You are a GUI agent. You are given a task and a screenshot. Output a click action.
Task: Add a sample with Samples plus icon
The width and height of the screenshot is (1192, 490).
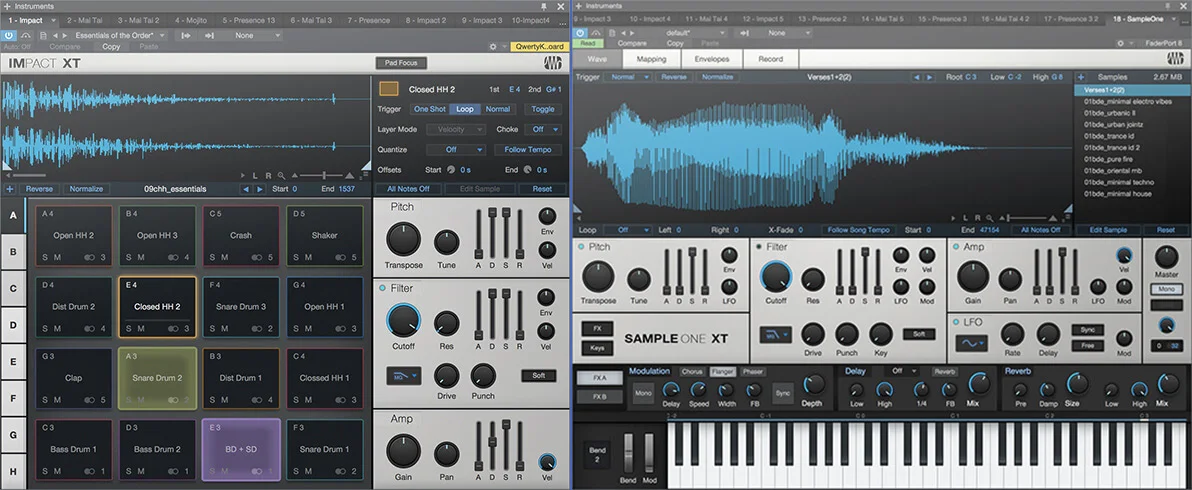point(1080,77)
